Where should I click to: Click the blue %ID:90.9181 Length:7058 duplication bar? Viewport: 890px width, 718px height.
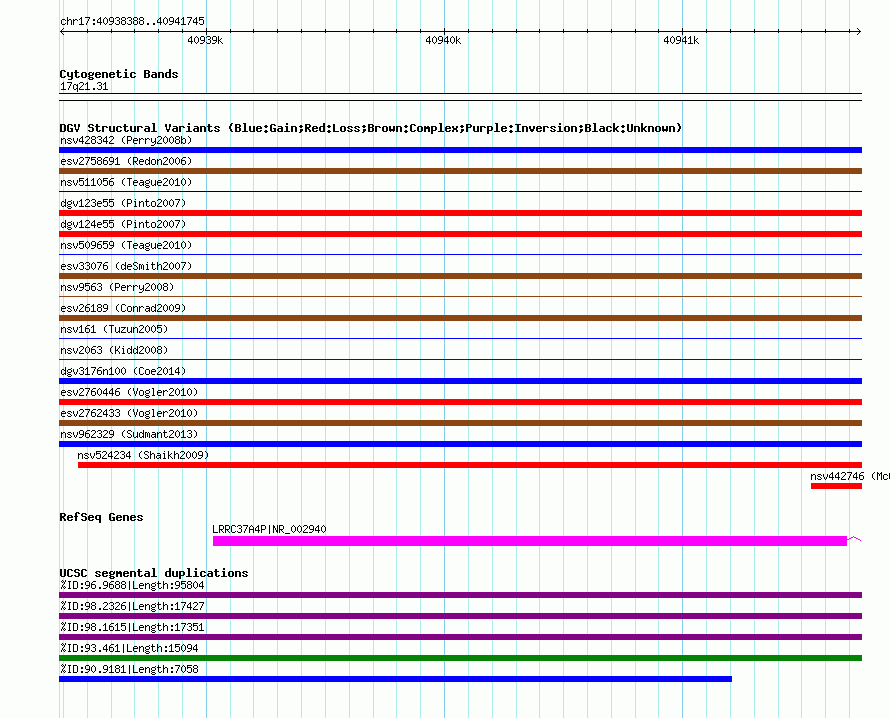click(396, 679)
